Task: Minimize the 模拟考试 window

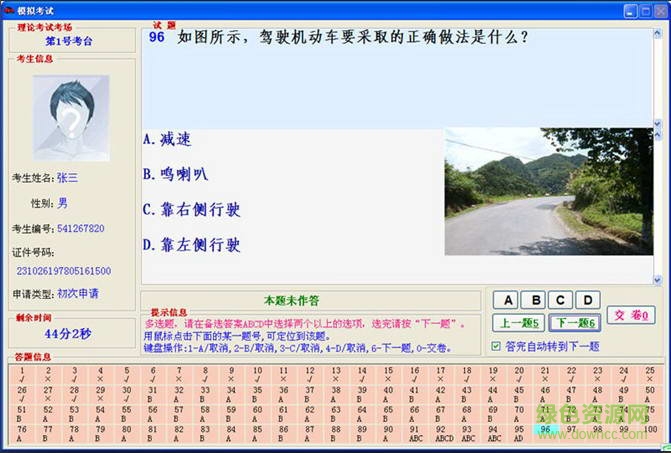Action: (x=630, y=11)
